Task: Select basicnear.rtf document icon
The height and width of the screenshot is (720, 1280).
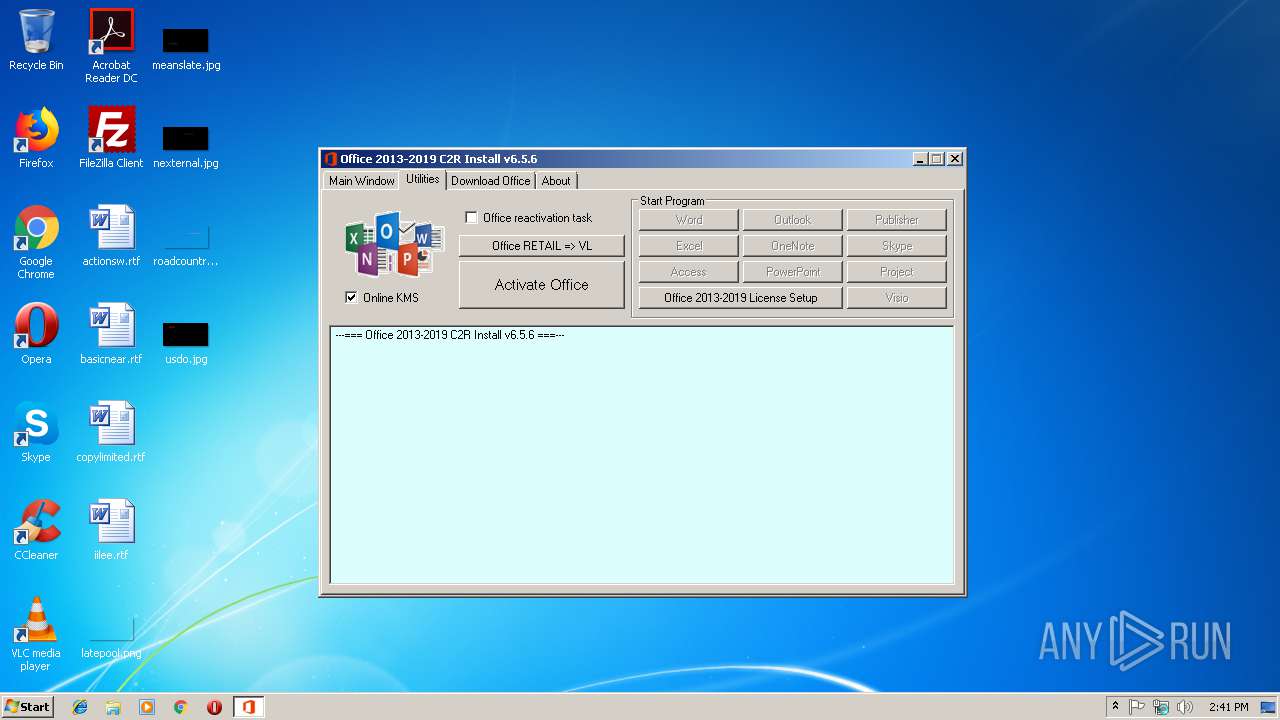Action: pyautogui.click(x=111, y=334)
